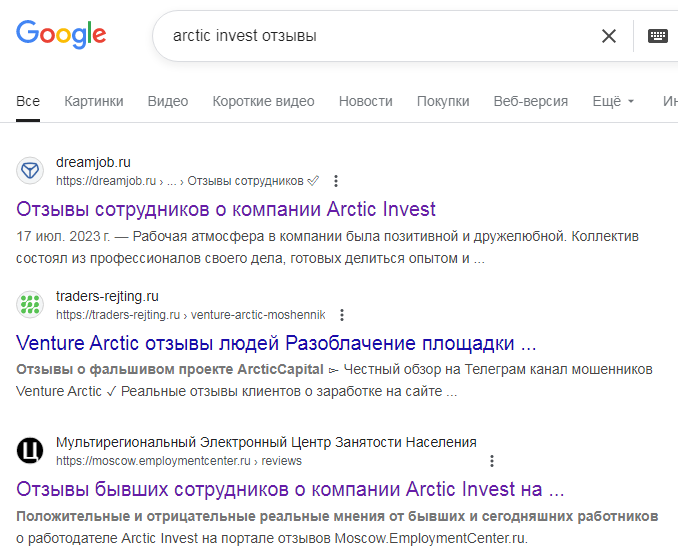The width and height of the screenshot is (678, 559).
Task: Open the Покупки tab
Action: (x=443, y=101)
